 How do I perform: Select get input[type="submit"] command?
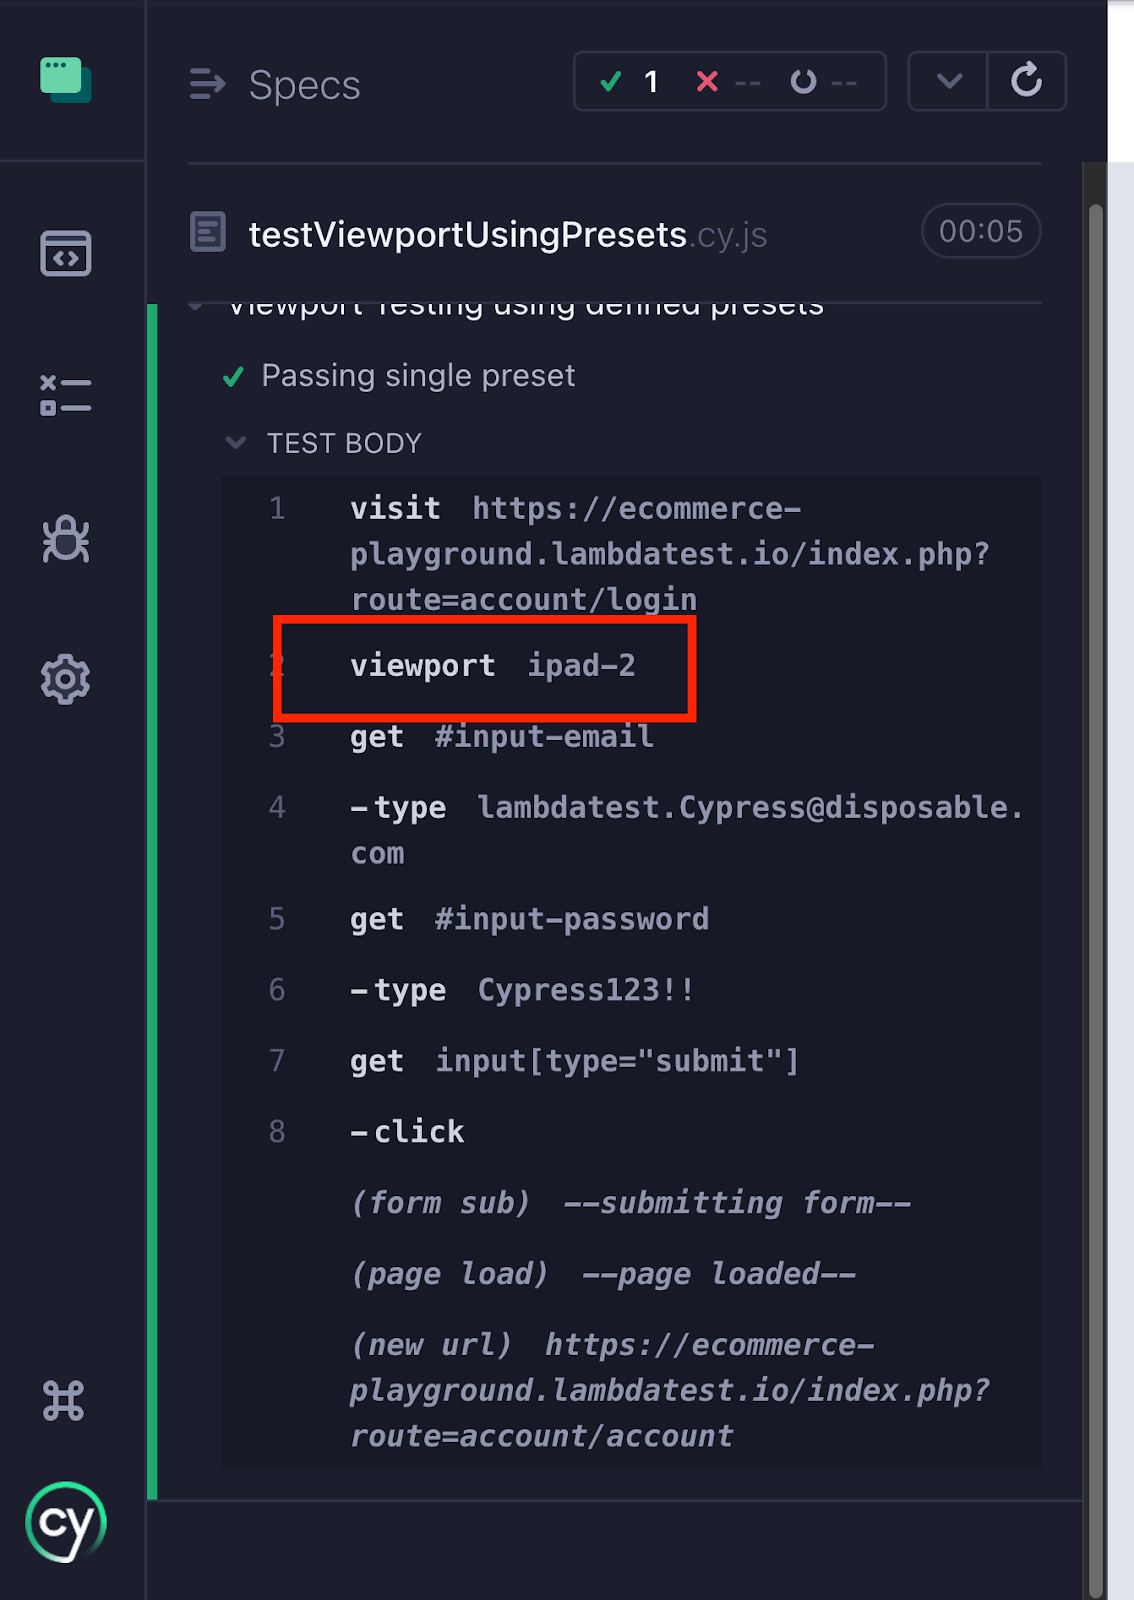(631, 1061)
